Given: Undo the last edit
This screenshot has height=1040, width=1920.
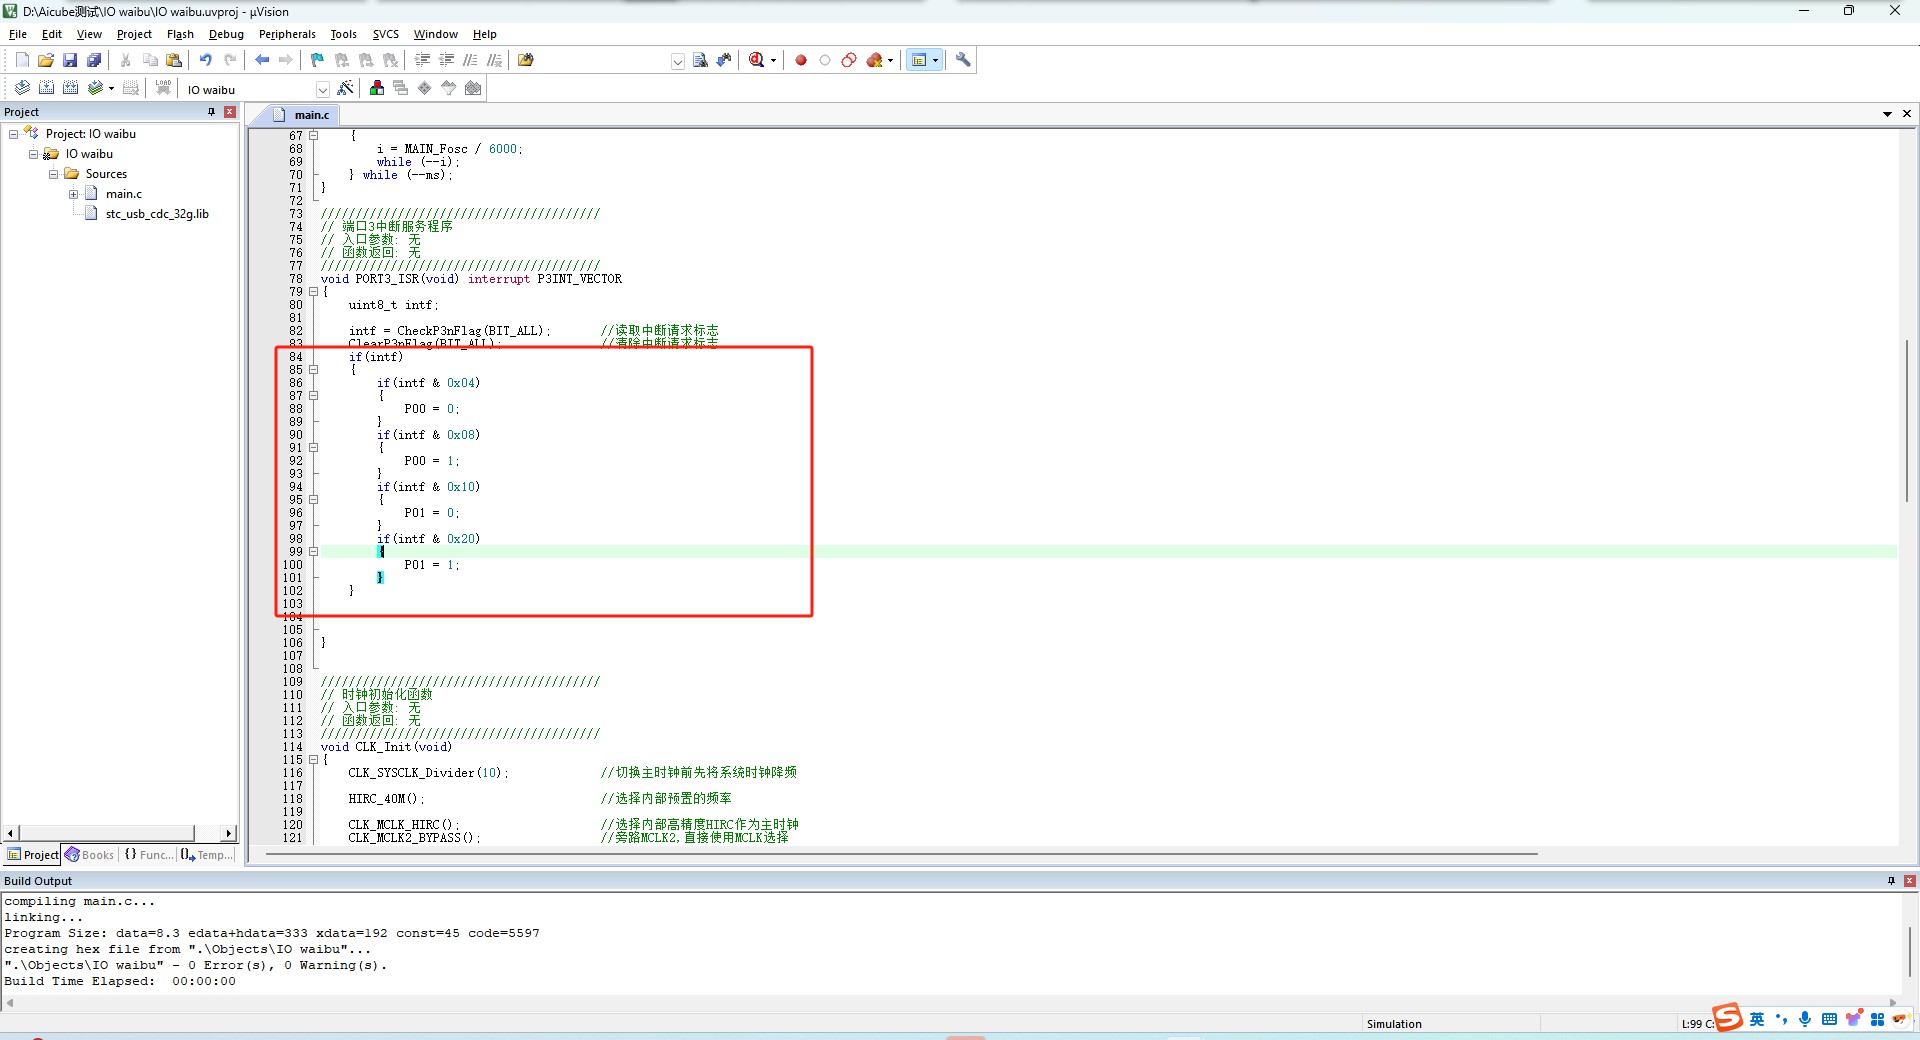Looking at the screenshot, I should pos(206,60).
